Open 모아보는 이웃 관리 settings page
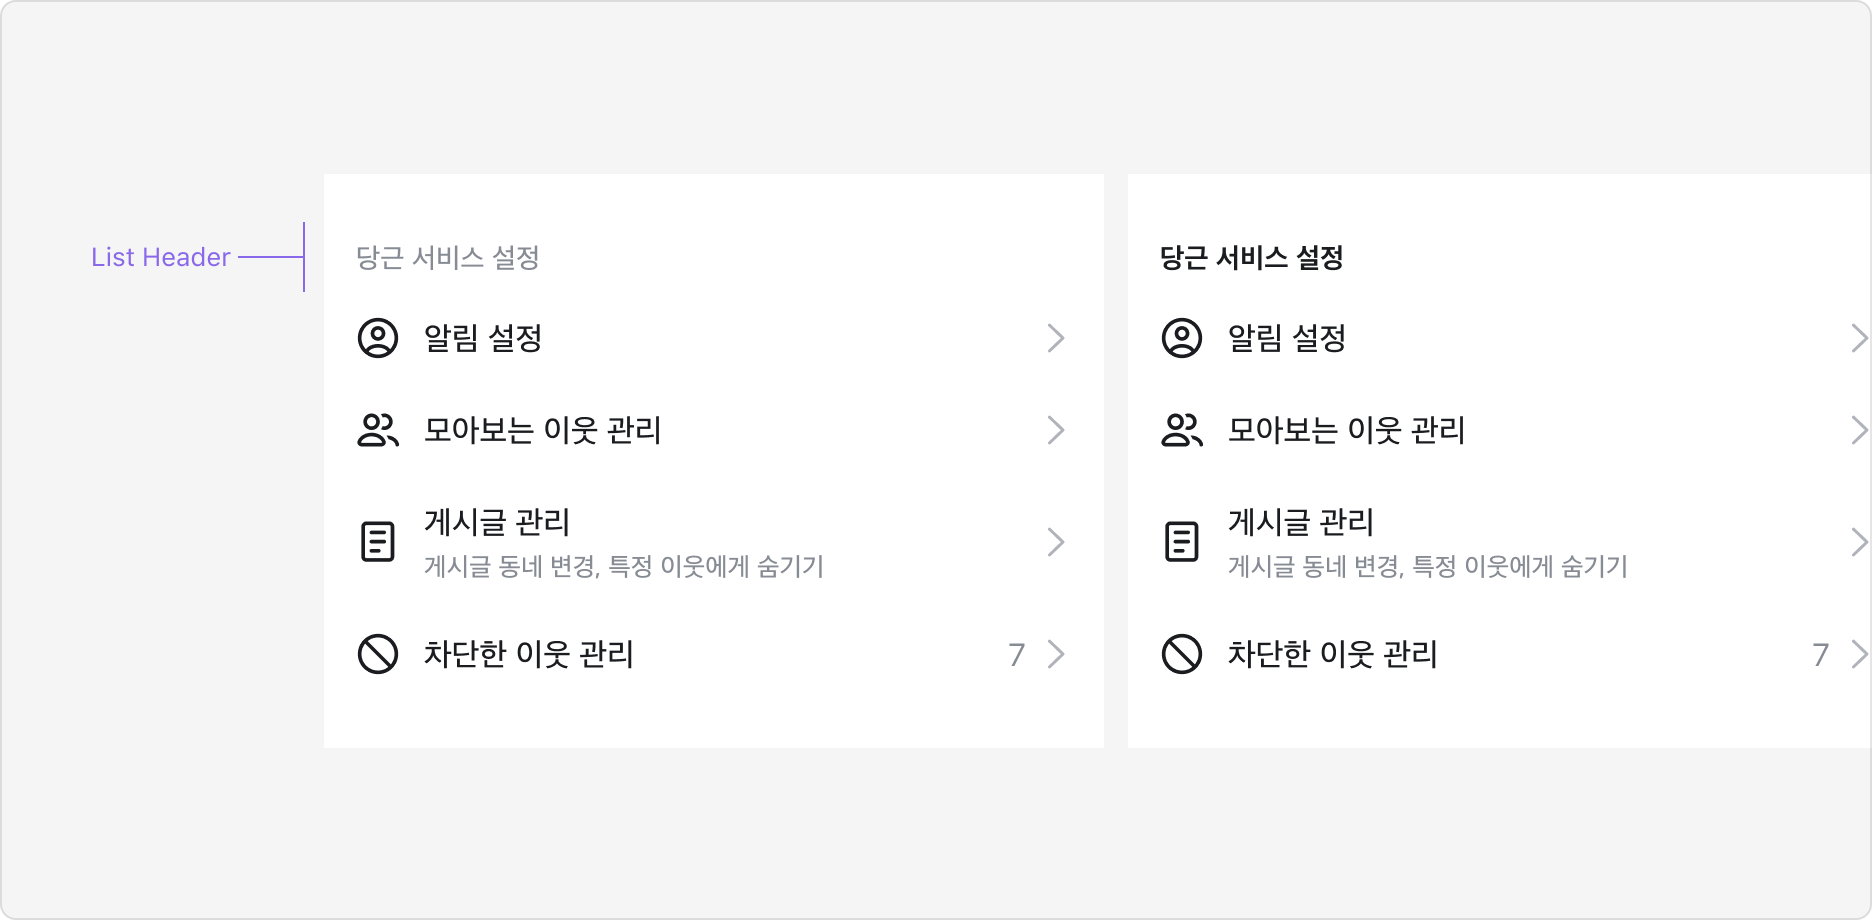 pyautogui.click(x=542, y=431)
